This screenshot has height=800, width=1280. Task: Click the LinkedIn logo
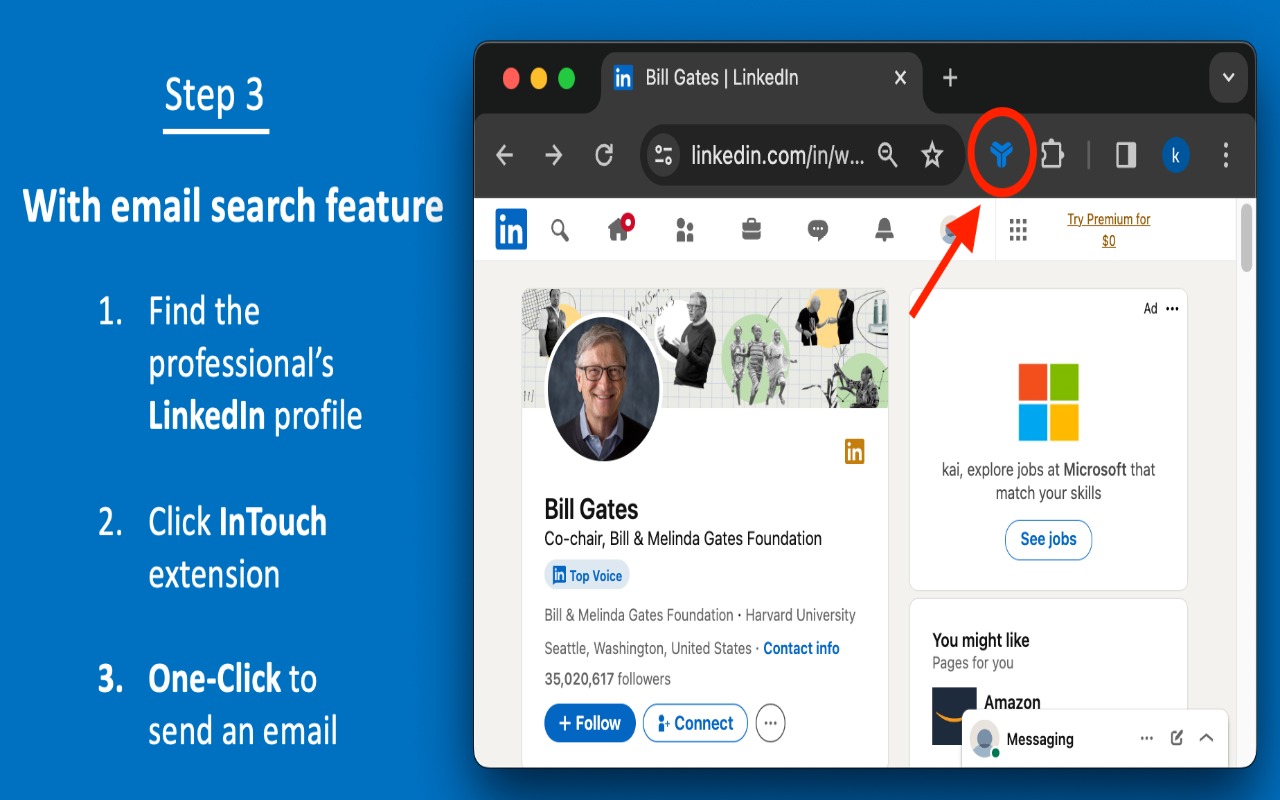coord(510,229)
